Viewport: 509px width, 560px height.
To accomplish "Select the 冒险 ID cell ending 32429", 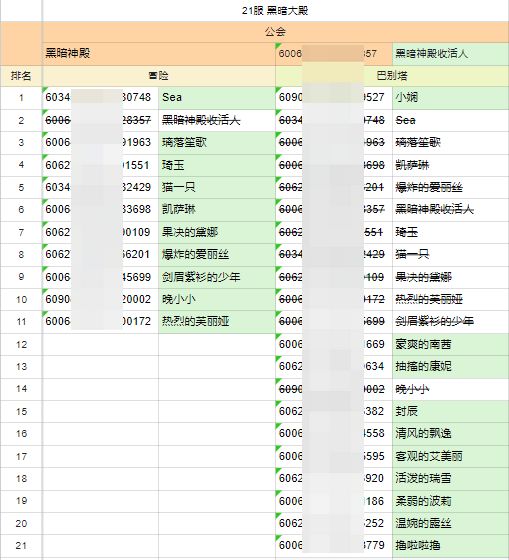I will coord(100,187).
